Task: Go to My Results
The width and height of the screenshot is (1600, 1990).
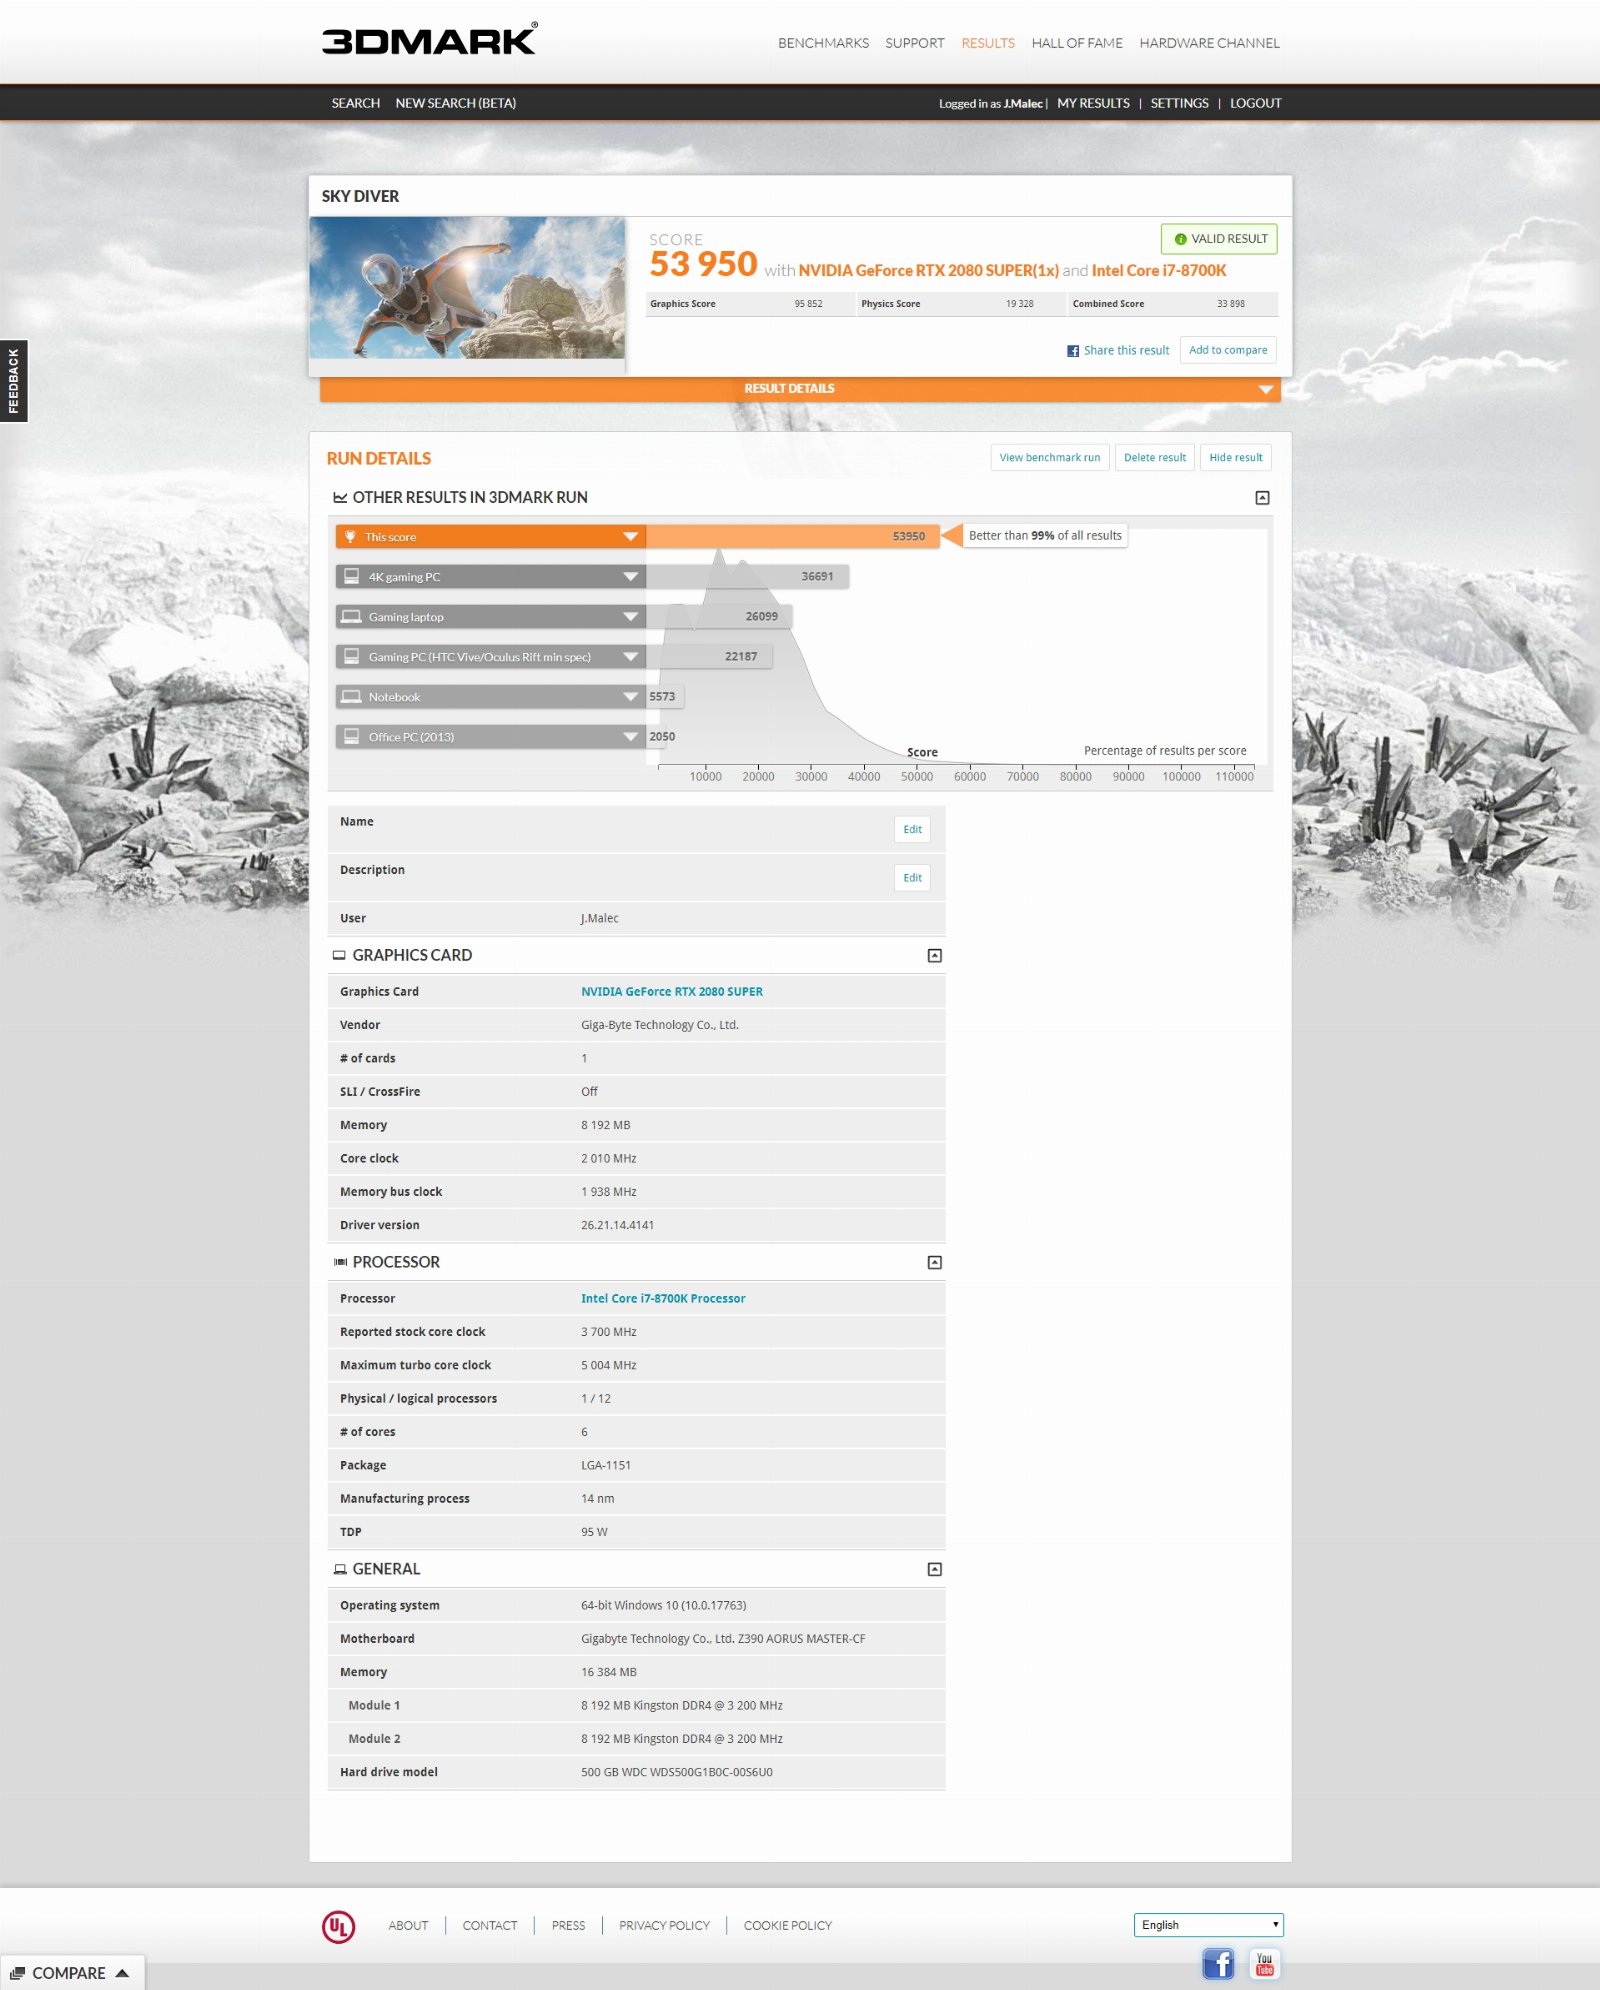Action: pos(1093,103)
